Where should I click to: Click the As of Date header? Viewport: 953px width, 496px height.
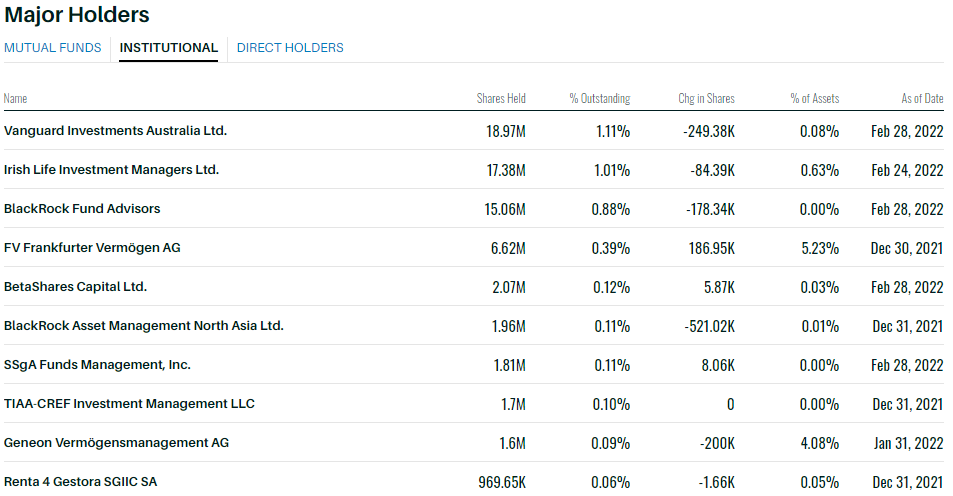point(921,99)
